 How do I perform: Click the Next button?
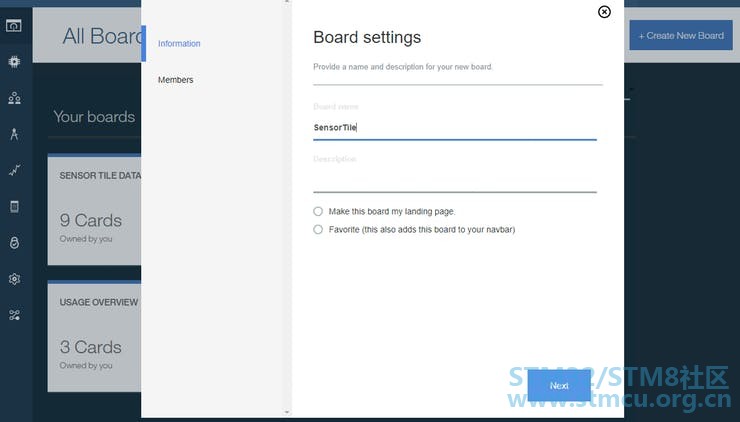[559, 386]
